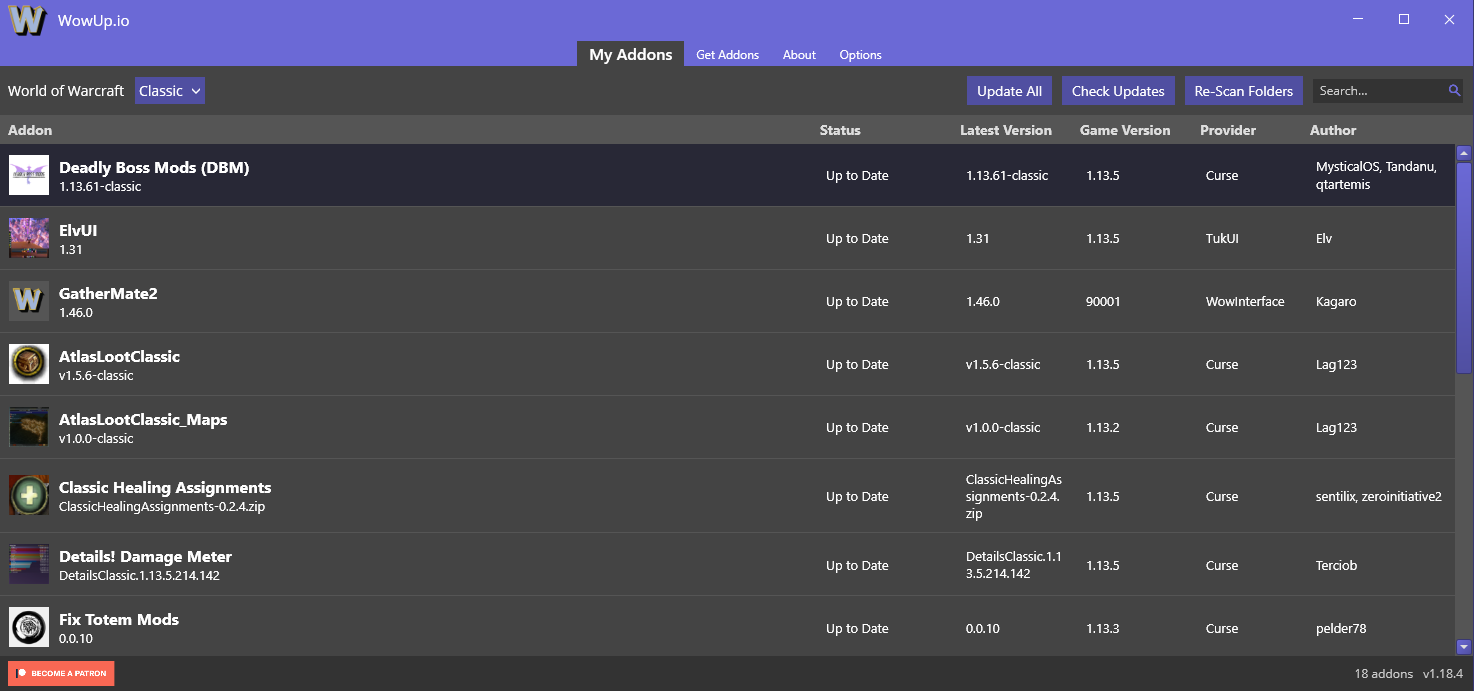This screenshot has height=691, width=1474.
Task: Click the WowInterface provider cell for GatherMate2
Action: [x=1245, y=301]
